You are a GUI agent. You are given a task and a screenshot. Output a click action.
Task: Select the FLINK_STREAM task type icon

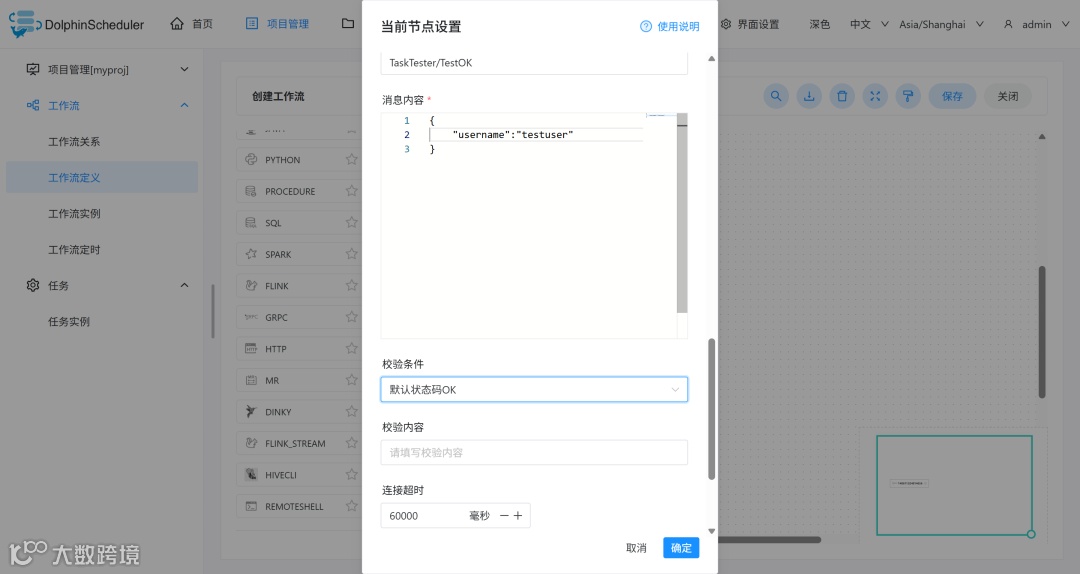(x=251, y=443)
